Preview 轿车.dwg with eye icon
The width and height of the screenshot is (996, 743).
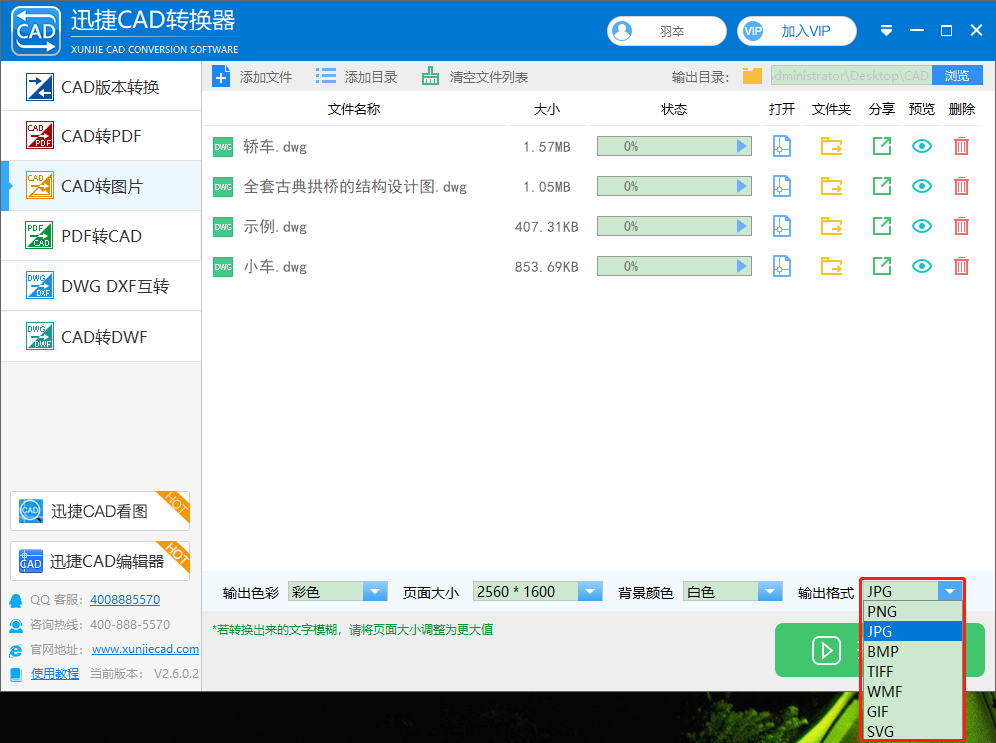(x=922, y=147)
